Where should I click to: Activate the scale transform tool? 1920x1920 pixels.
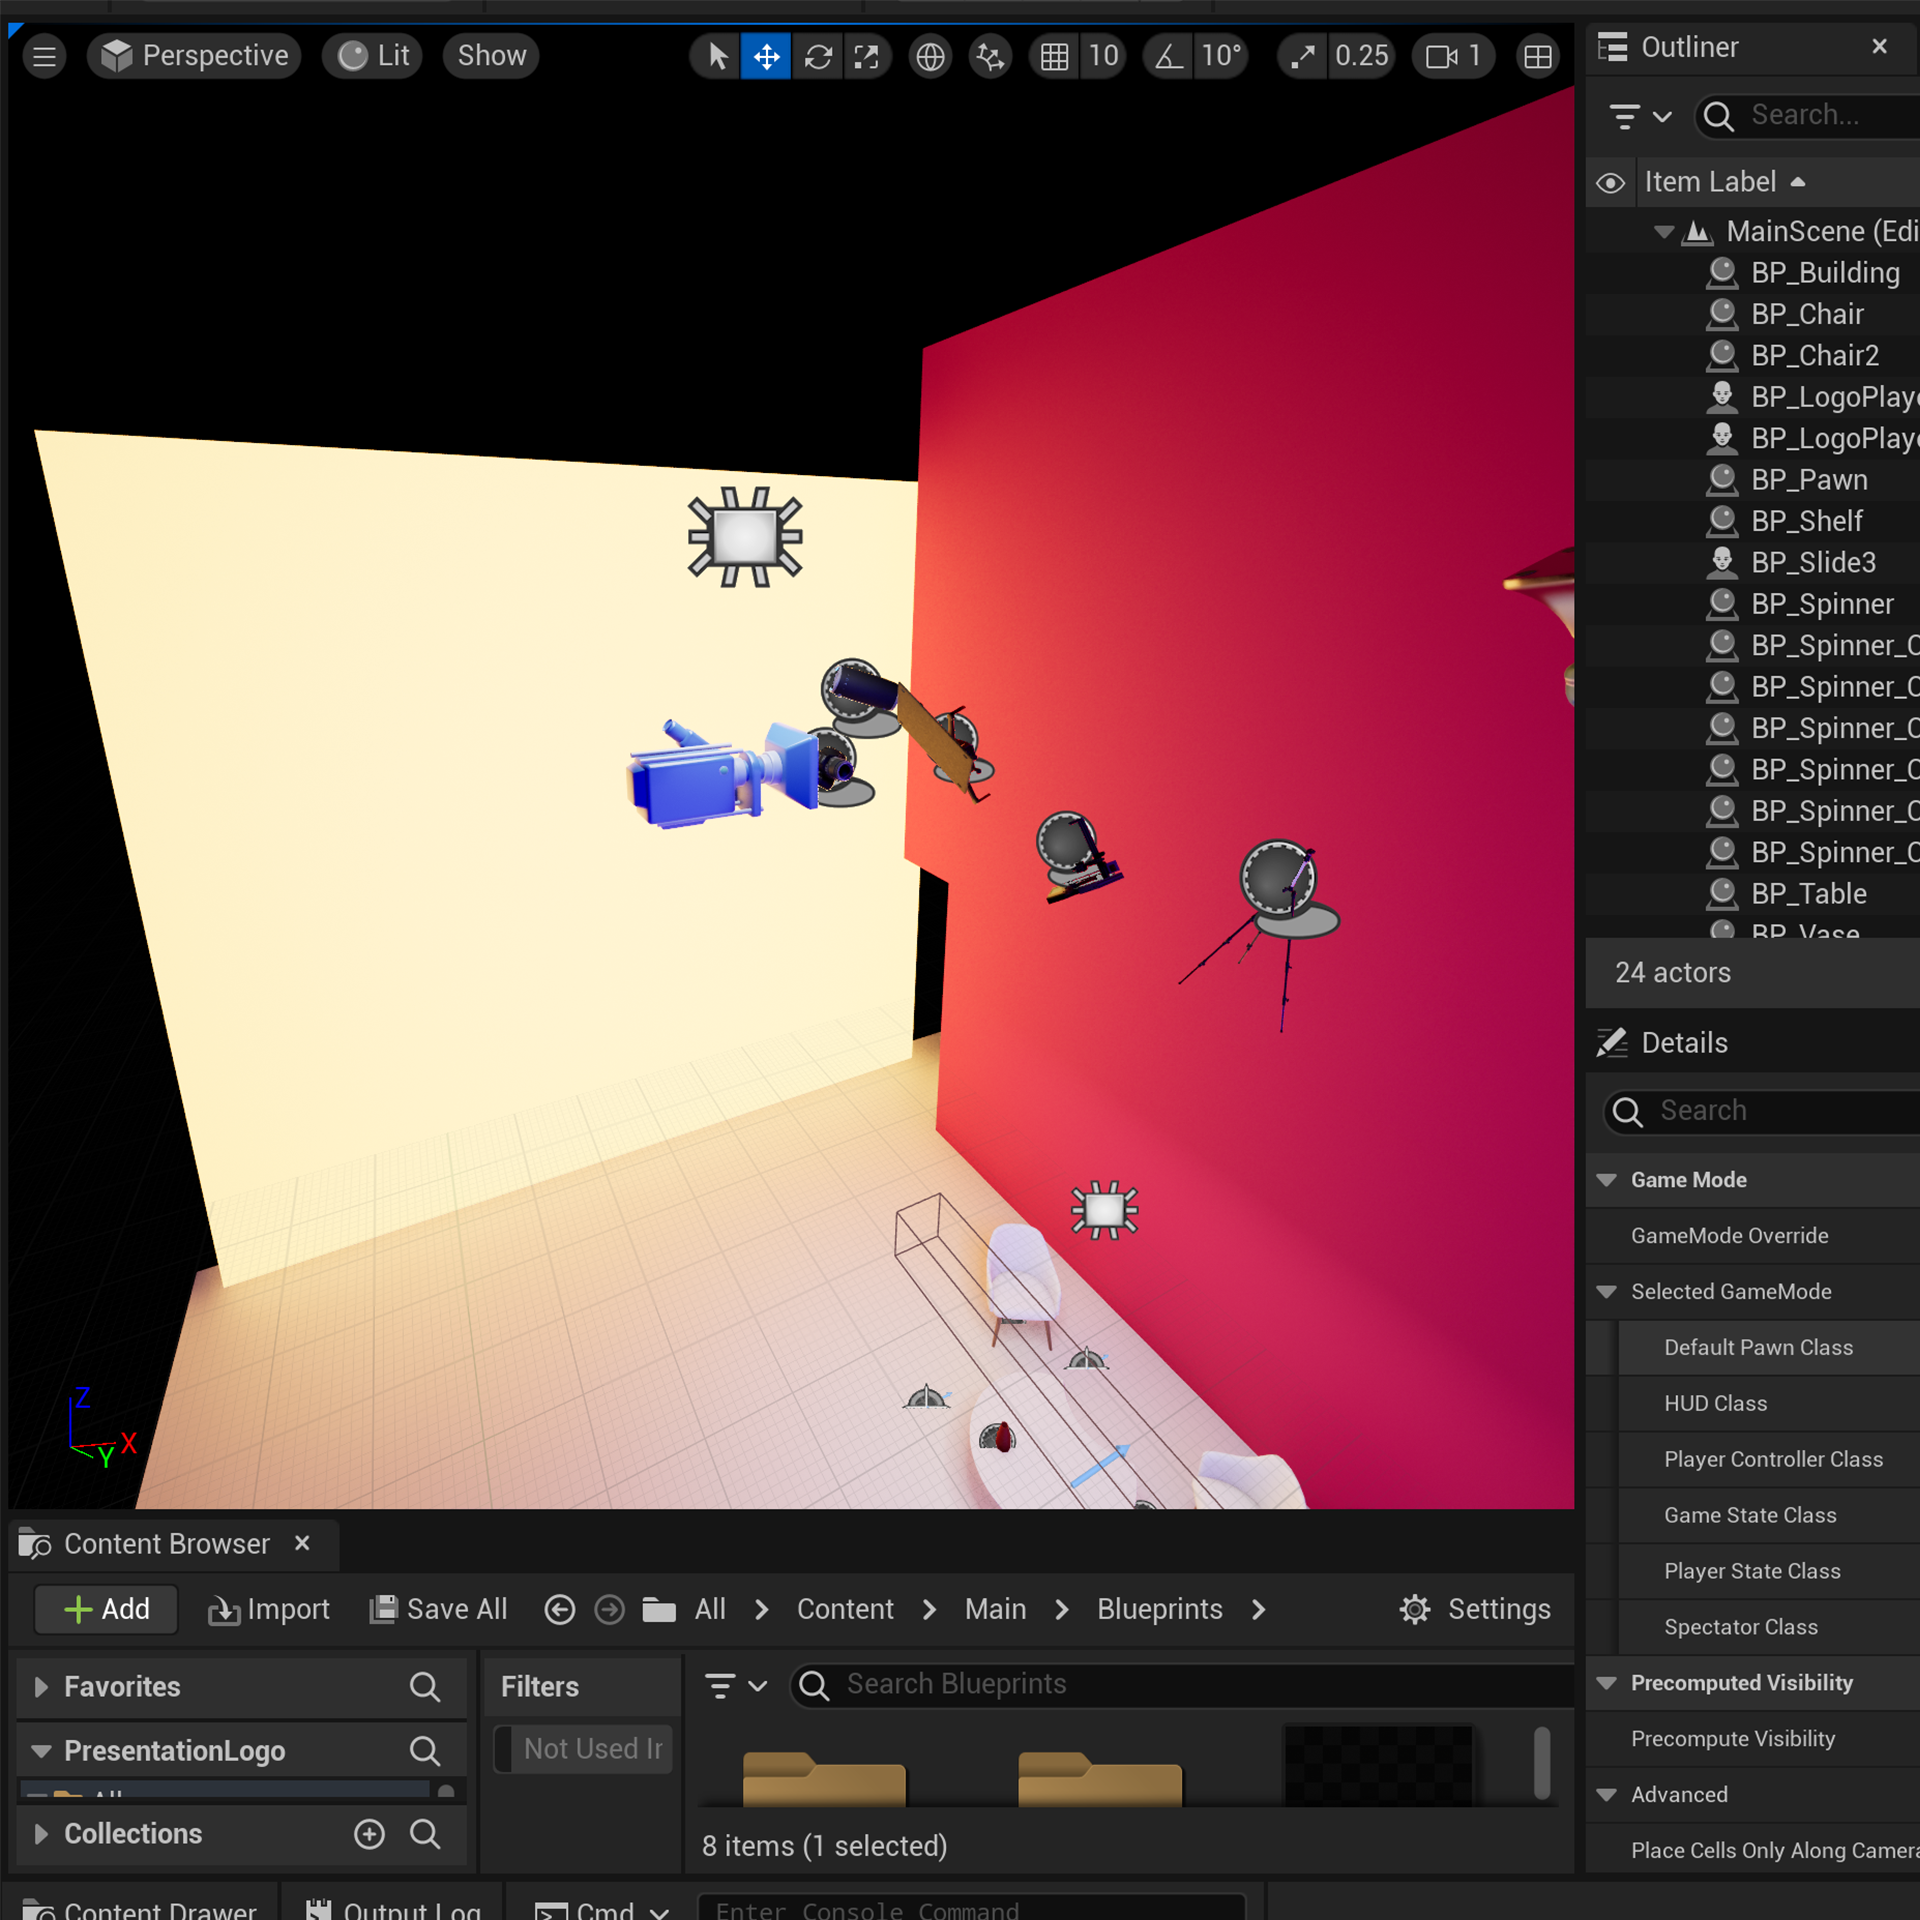(x=867, y=57)
